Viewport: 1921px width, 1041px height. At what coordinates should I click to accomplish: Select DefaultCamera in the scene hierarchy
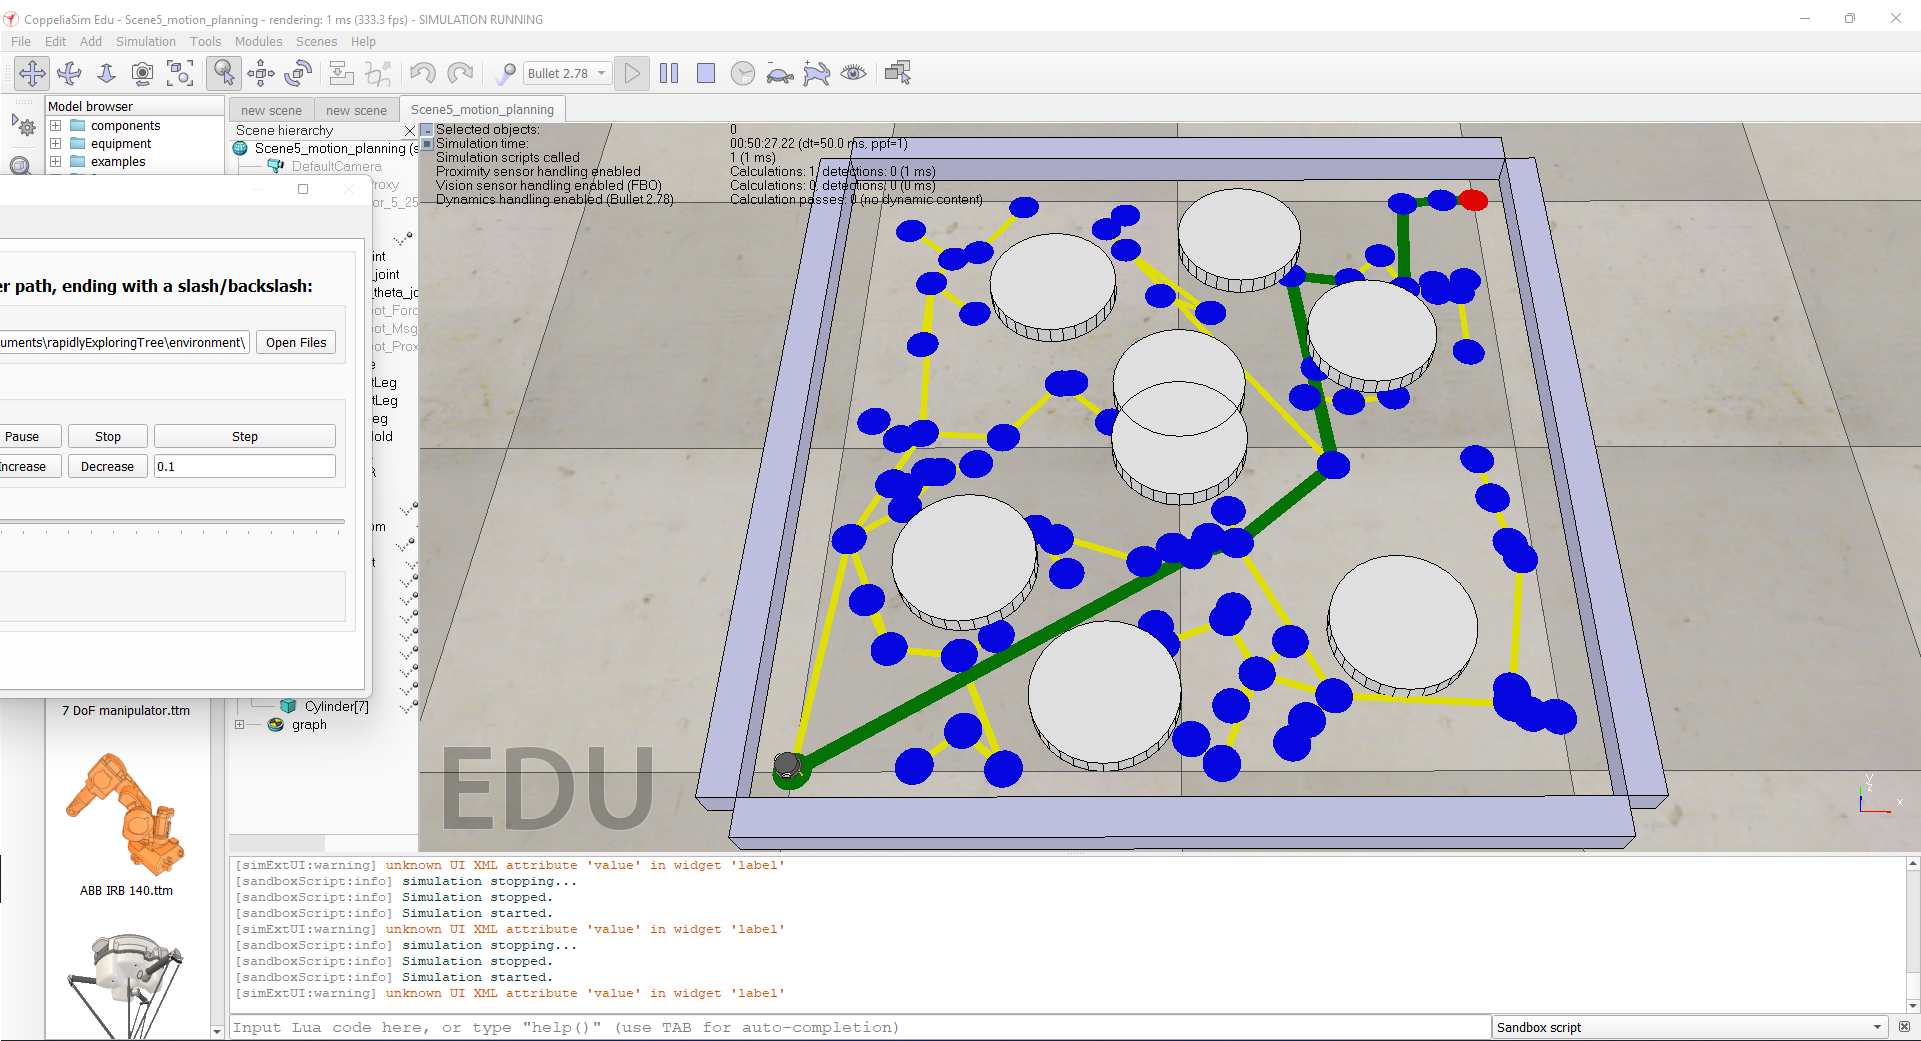pos(336,167)
